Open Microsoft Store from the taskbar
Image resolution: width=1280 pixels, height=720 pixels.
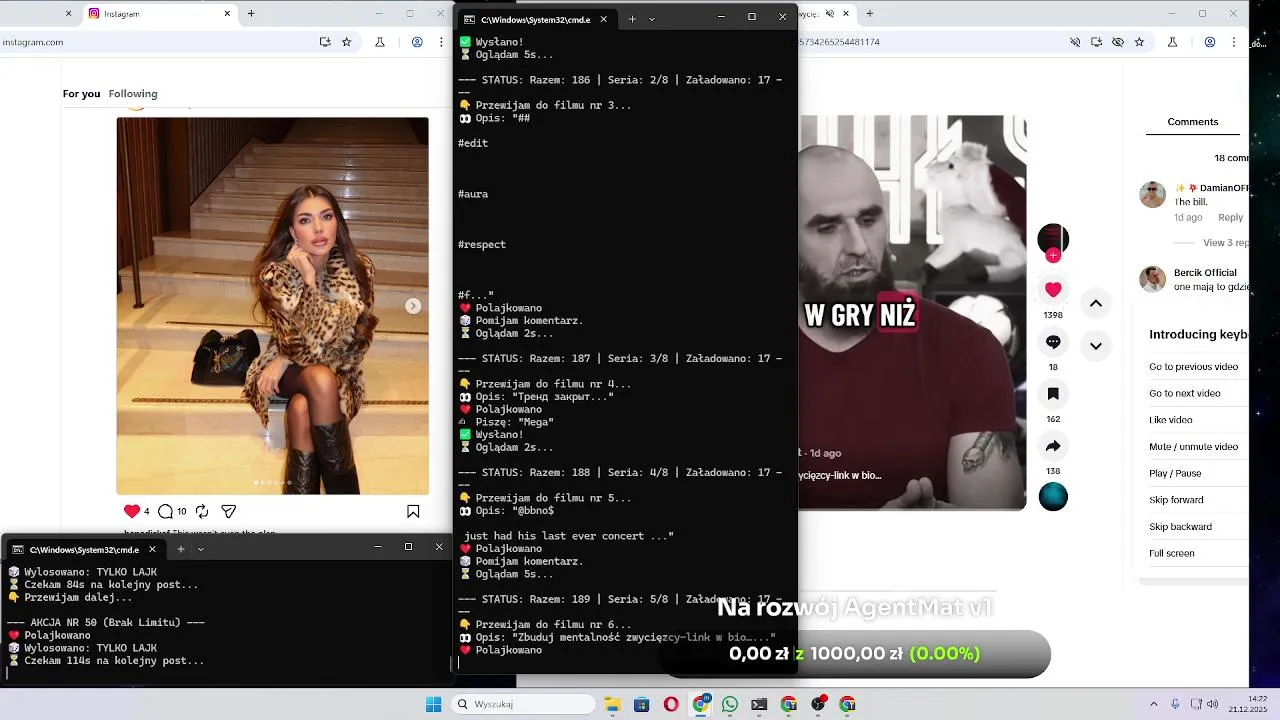(641, 704)
